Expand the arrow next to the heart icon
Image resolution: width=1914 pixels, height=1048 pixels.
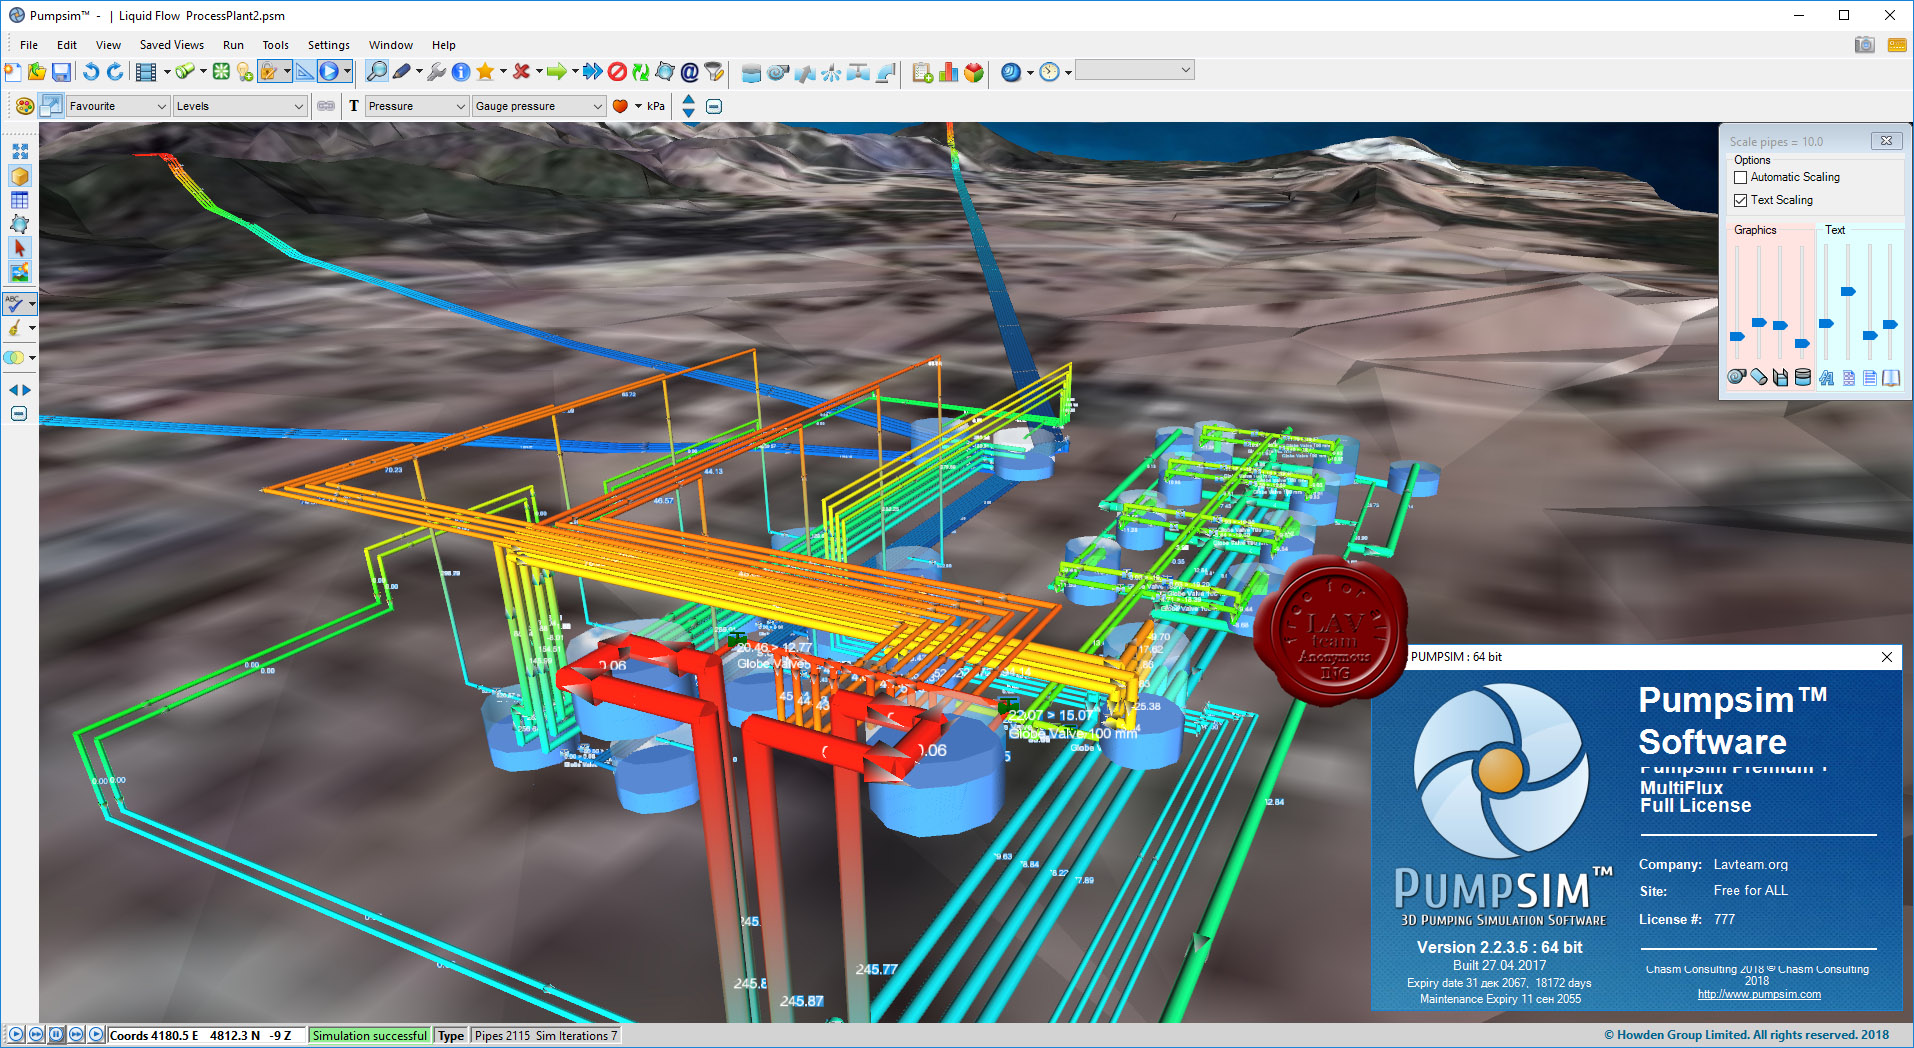(638, 106)
